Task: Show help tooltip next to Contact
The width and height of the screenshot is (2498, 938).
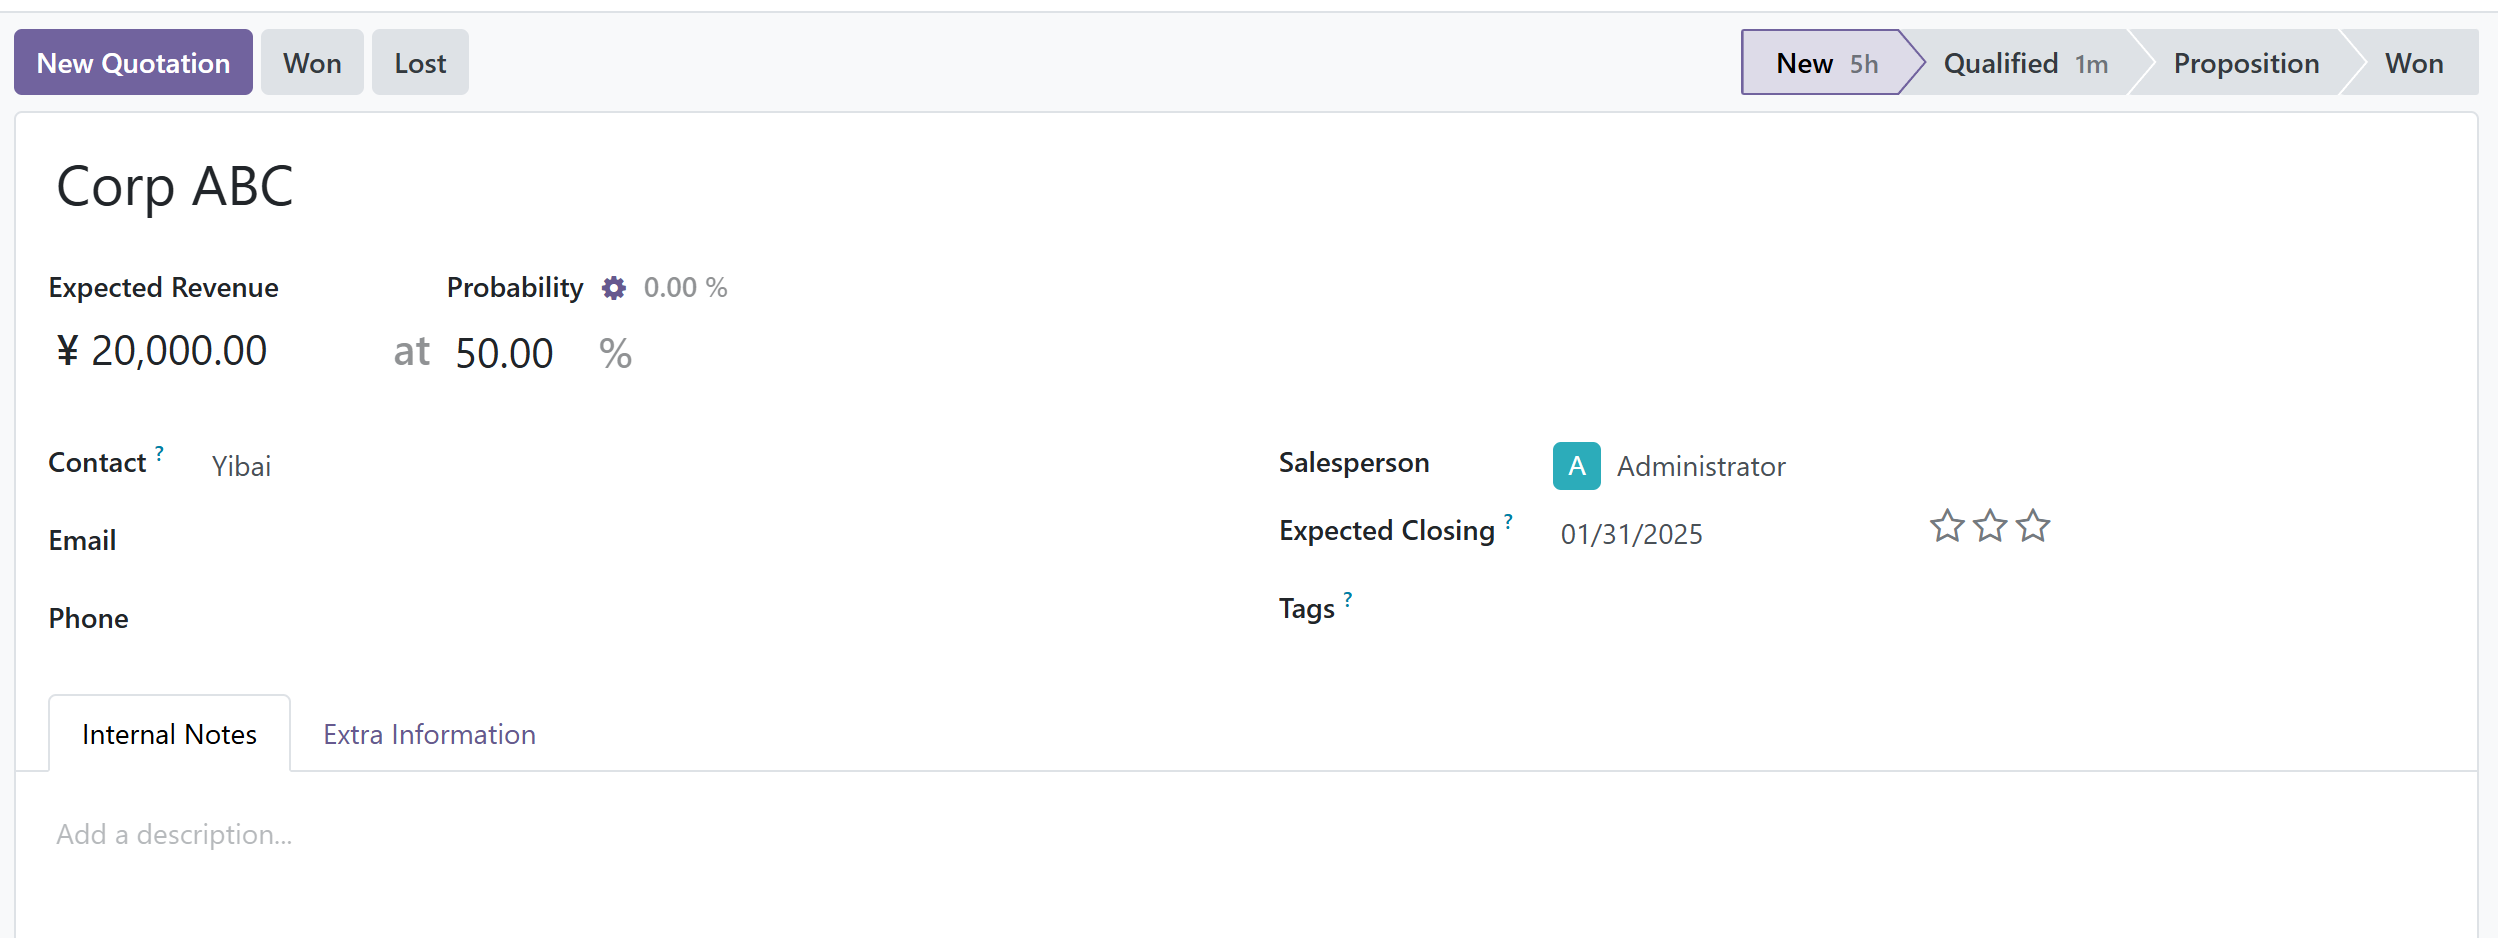Action: coord(160,453)
